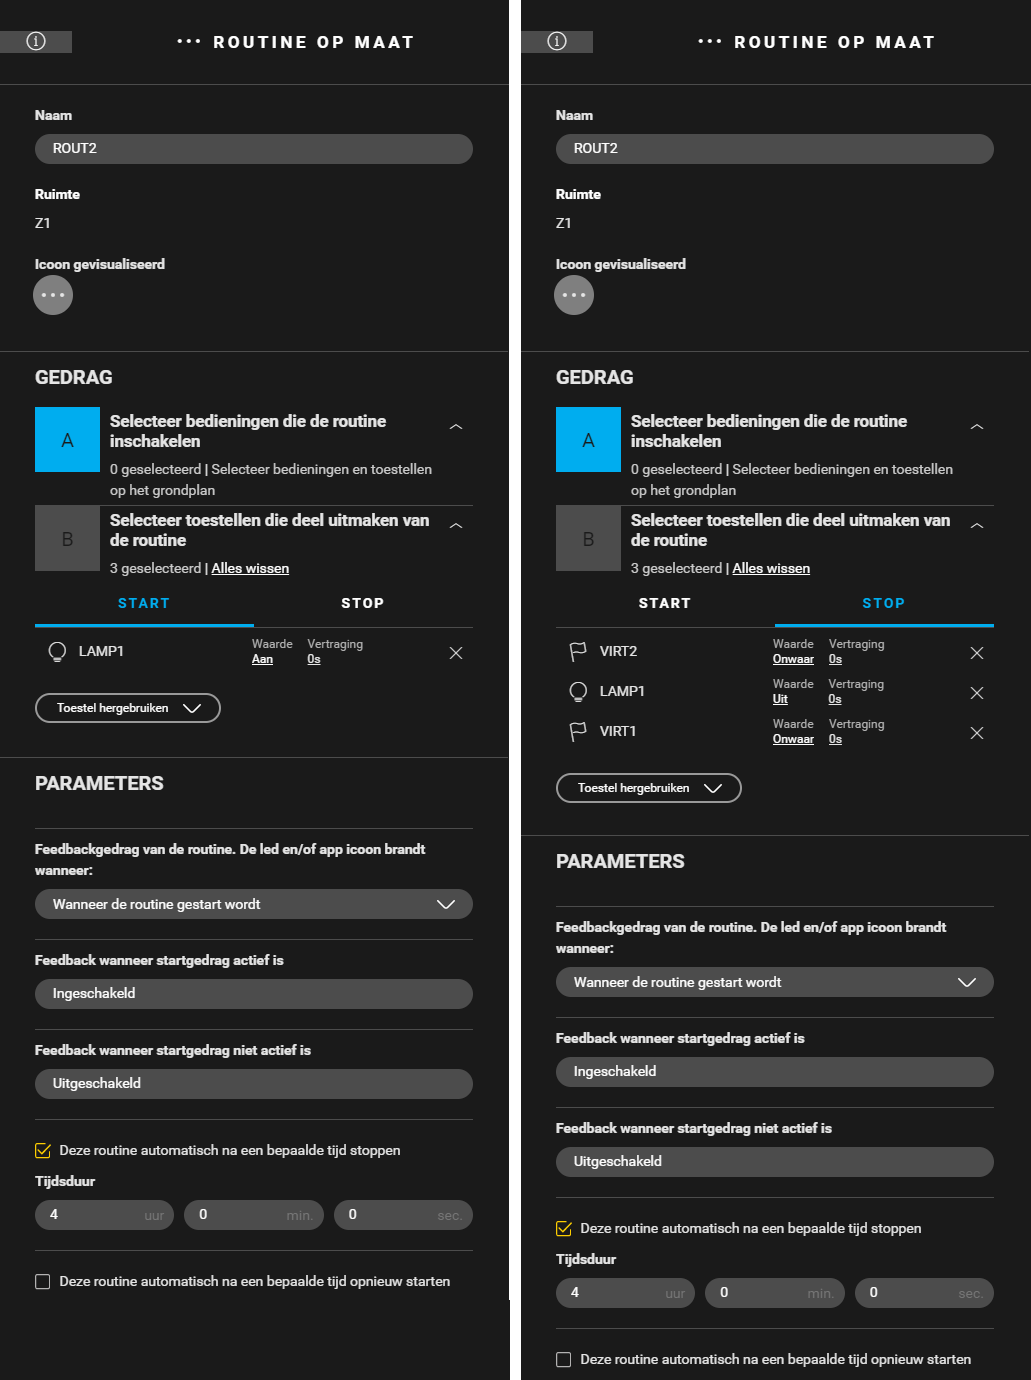Click room value Z1 in right panel

coord(564,223)
